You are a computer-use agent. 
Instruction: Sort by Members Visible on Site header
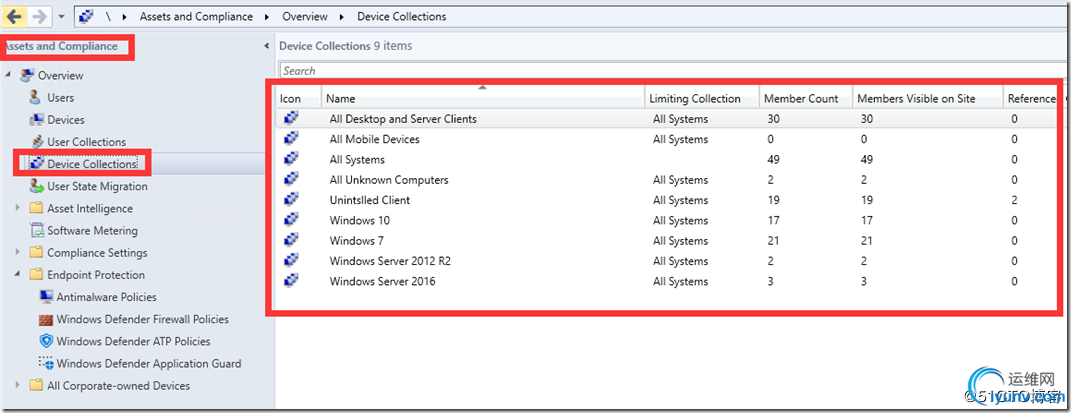(928, 98)
